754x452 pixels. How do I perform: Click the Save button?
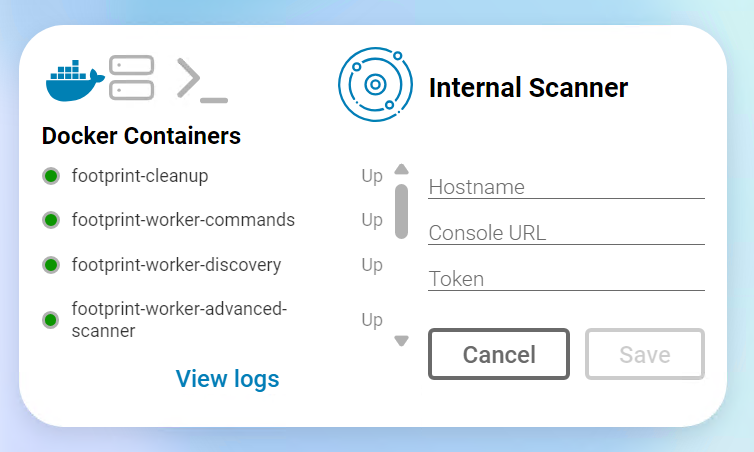(x=644, y=354)
